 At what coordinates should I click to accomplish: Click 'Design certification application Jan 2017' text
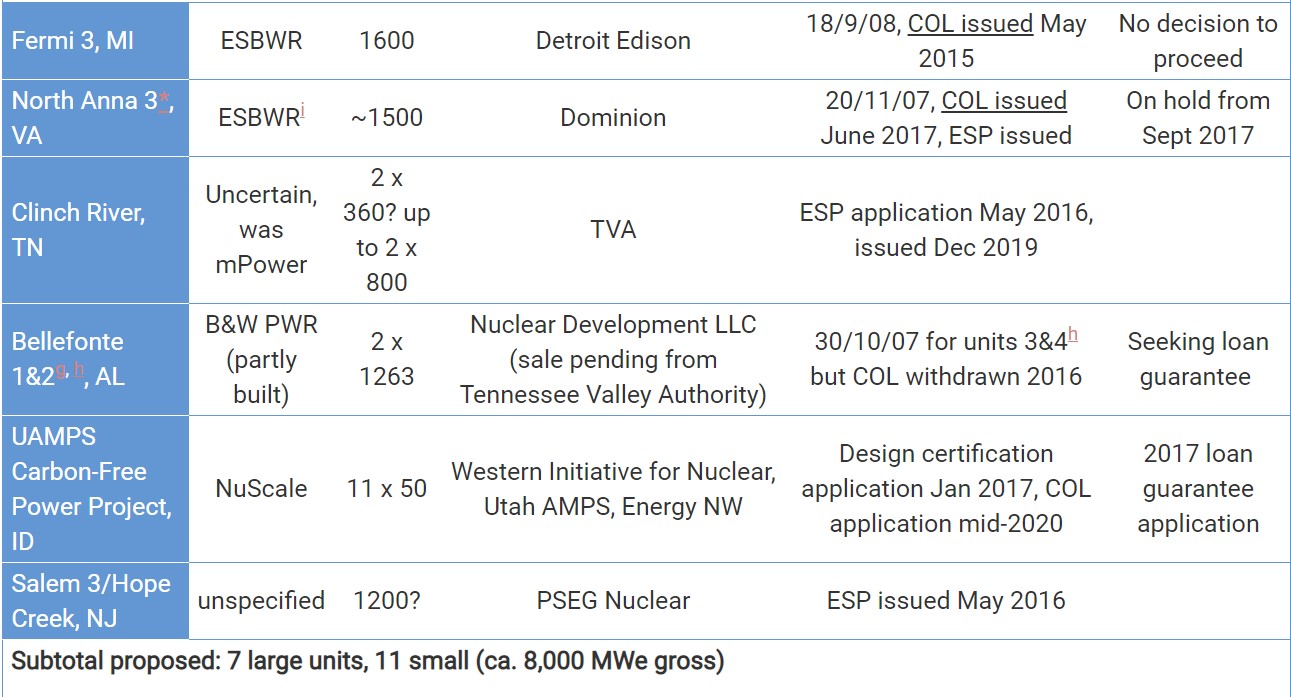click(946, 471)
